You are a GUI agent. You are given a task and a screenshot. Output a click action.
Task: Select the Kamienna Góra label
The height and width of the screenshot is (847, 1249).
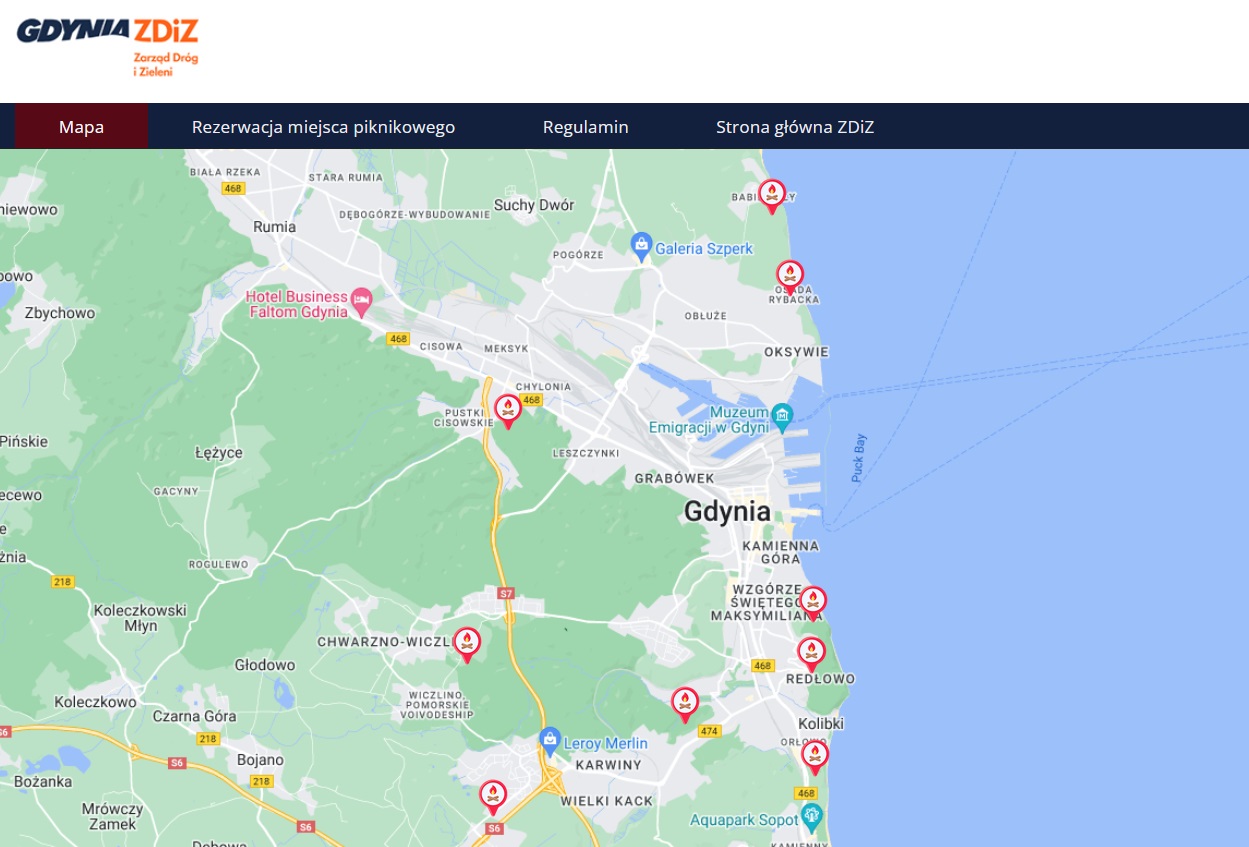[x=780, y=552]
